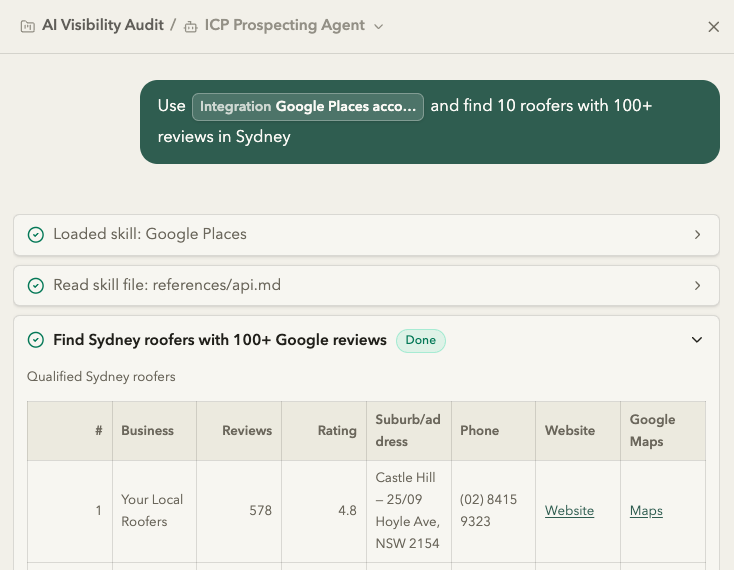Close the agent panel with X
The image size is (734, 570).
coord(713,27)
